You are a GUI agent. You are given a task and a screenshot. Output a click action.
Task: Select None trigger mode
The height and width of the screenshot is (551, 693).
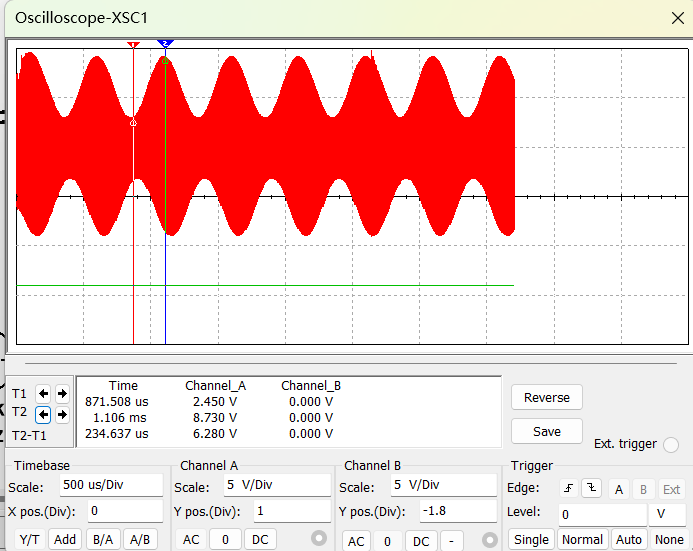click(x=669, y=540)
